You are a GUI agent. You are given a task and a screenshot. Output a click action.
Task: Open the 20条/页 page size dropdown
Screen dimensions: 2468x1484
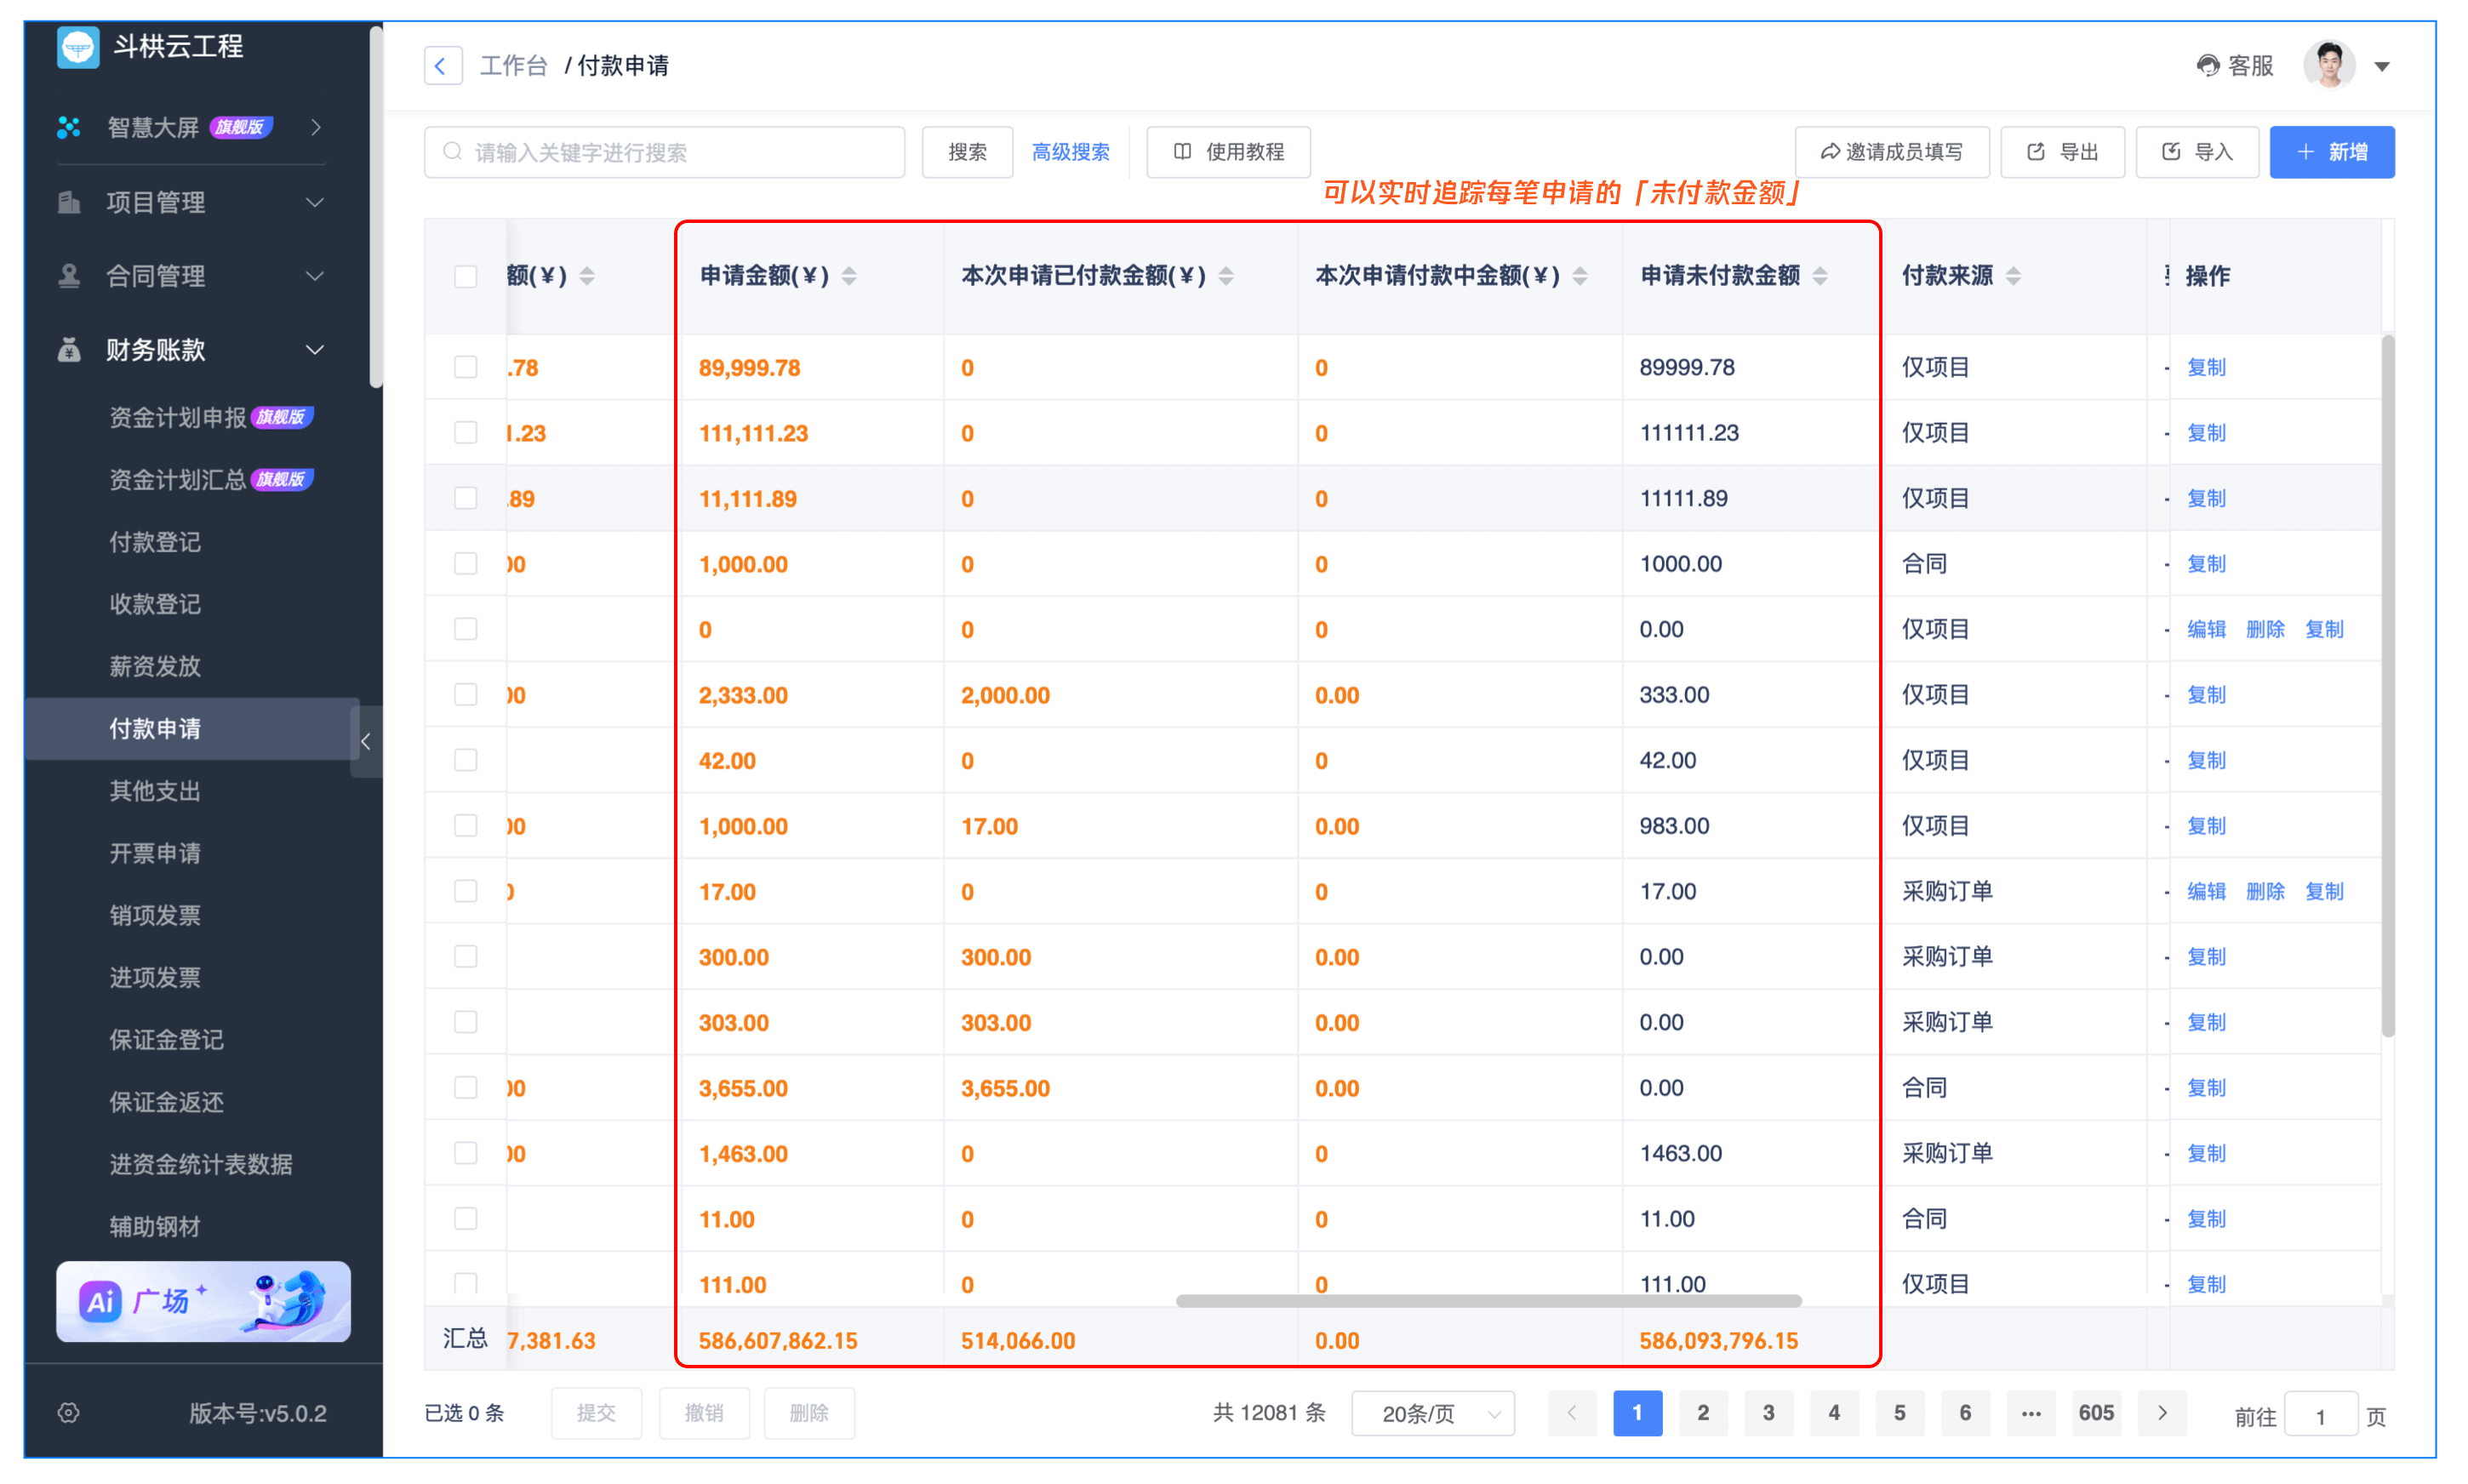pos(1432,1413)
